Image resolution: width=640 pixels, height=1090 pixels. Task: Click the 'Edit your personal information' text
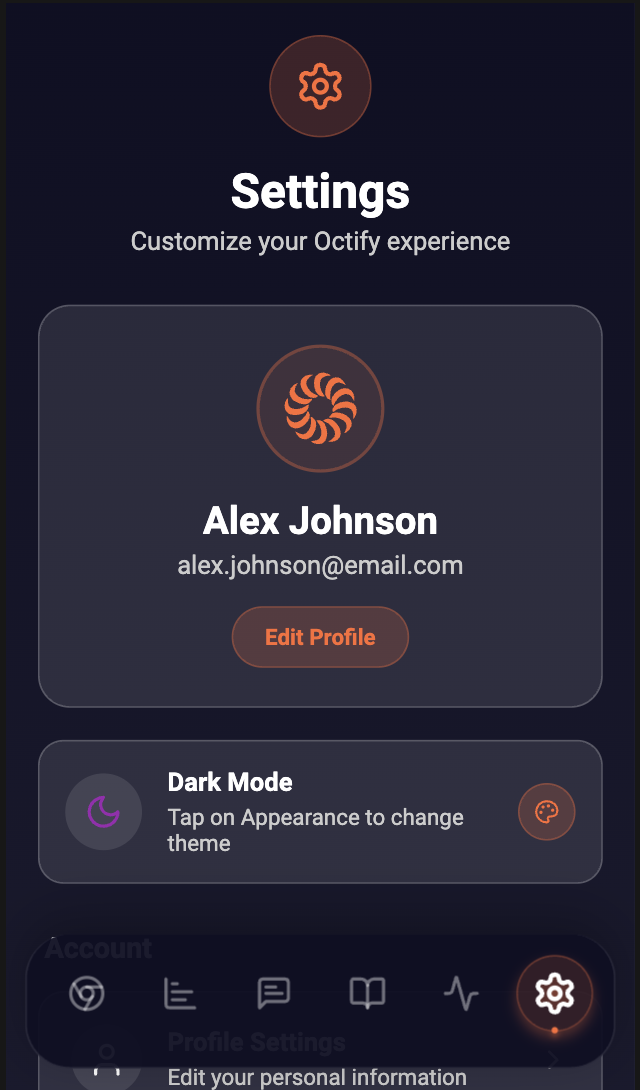[x=317, y=1077]
